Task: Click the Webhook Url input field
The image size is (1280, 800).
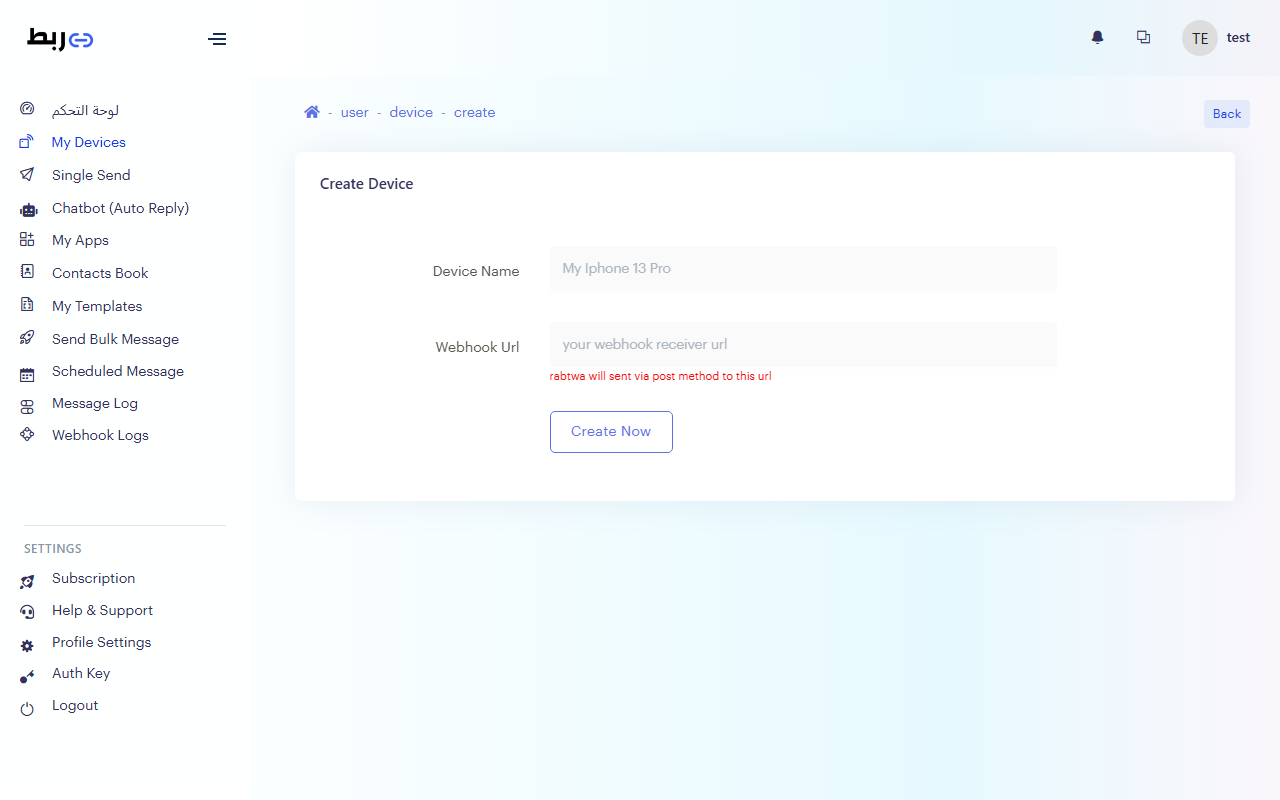Action: (x=802, y=344)
